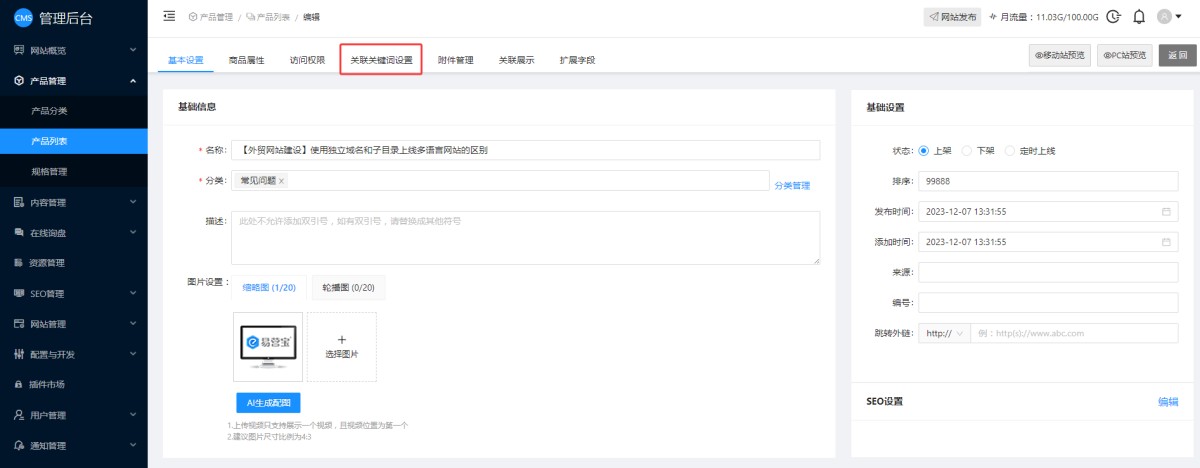Click the plus icon to select an image
The image size is (1200, 468).
click(x=342, y=340)
